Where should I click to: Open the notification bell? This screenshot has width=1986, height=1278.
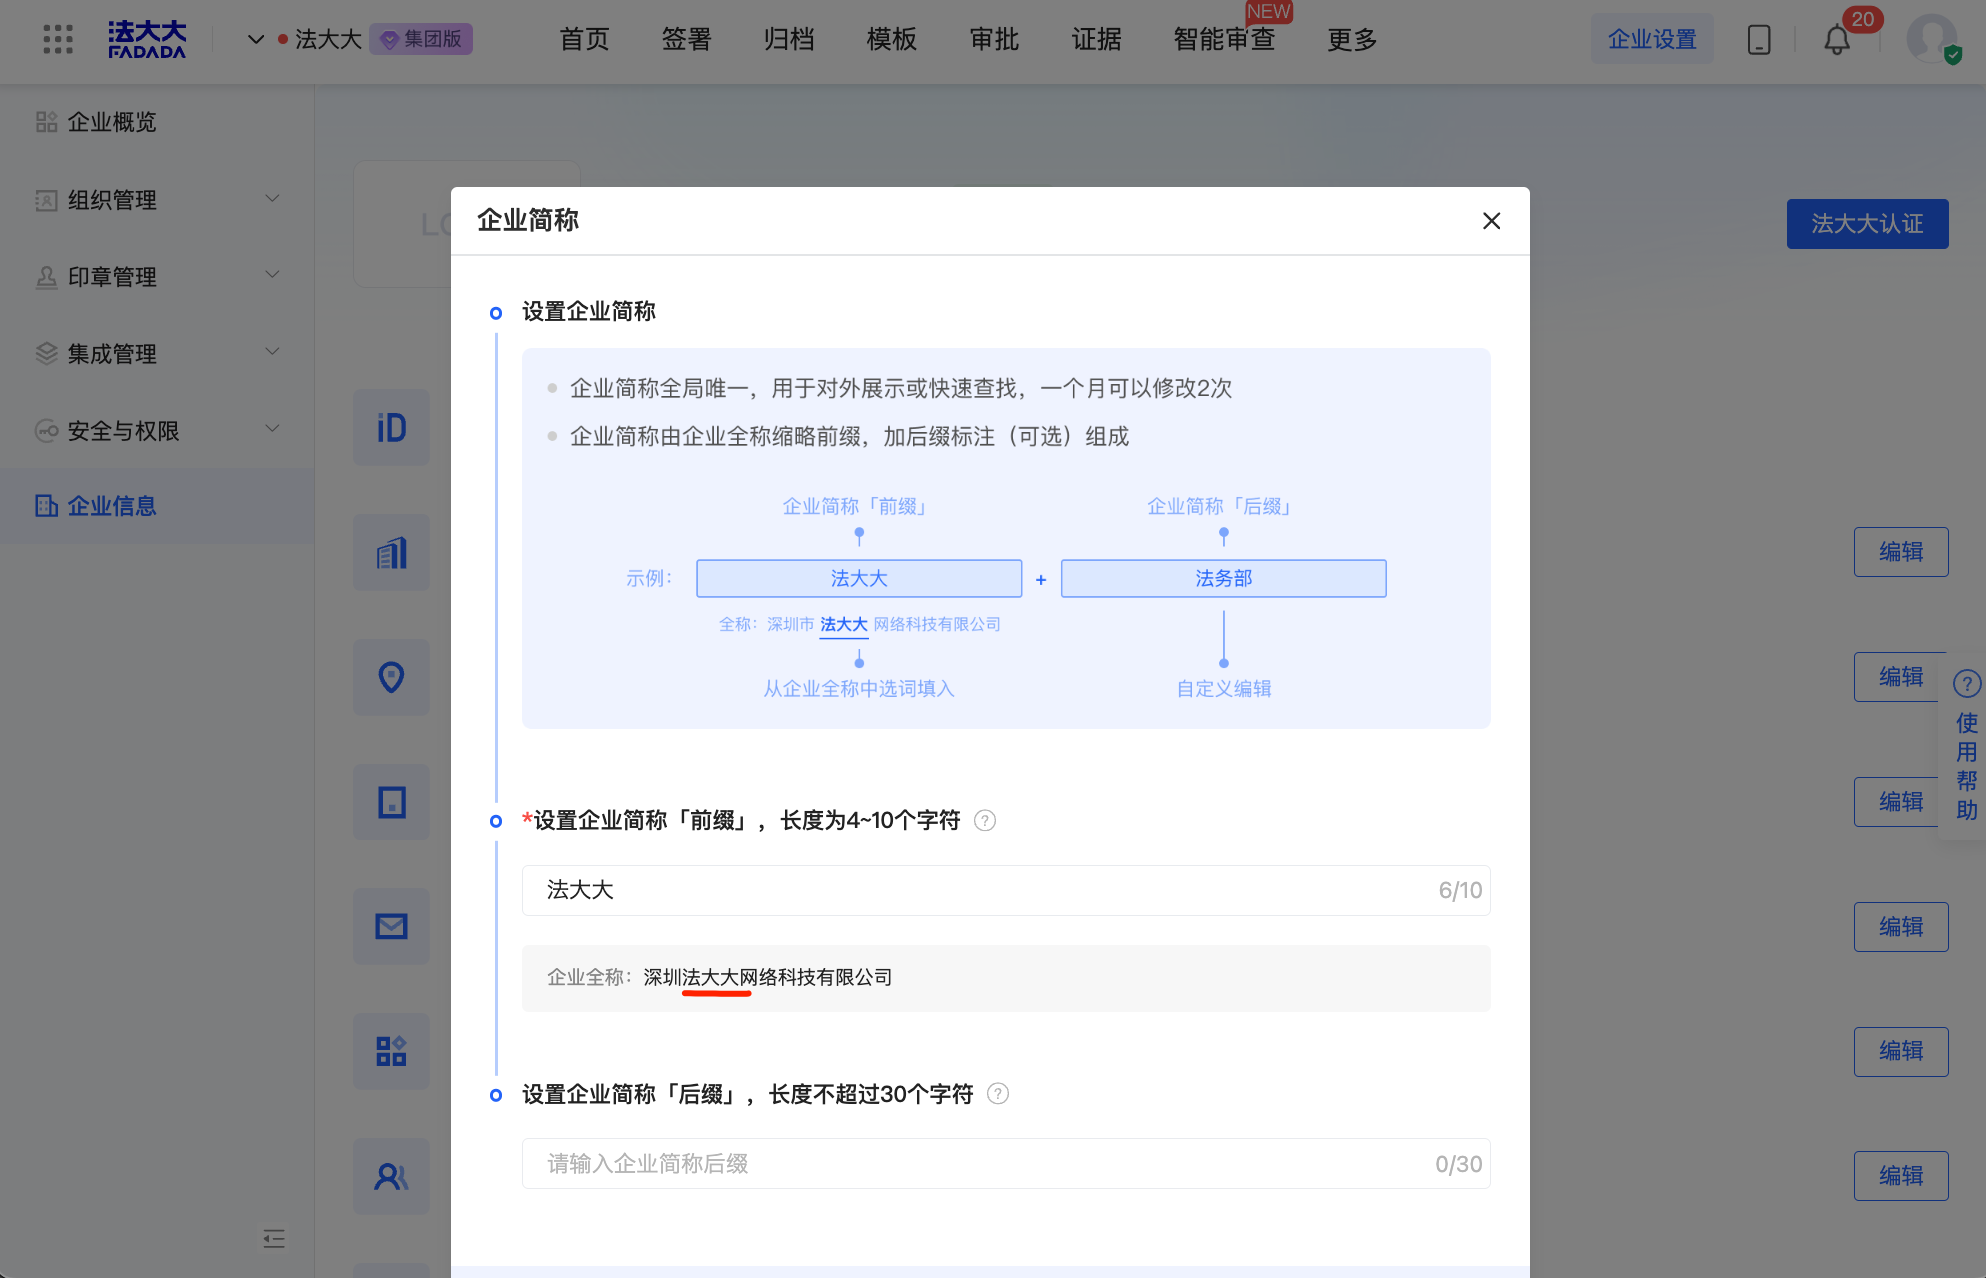pyautogui.click(x=1836, y=40)
